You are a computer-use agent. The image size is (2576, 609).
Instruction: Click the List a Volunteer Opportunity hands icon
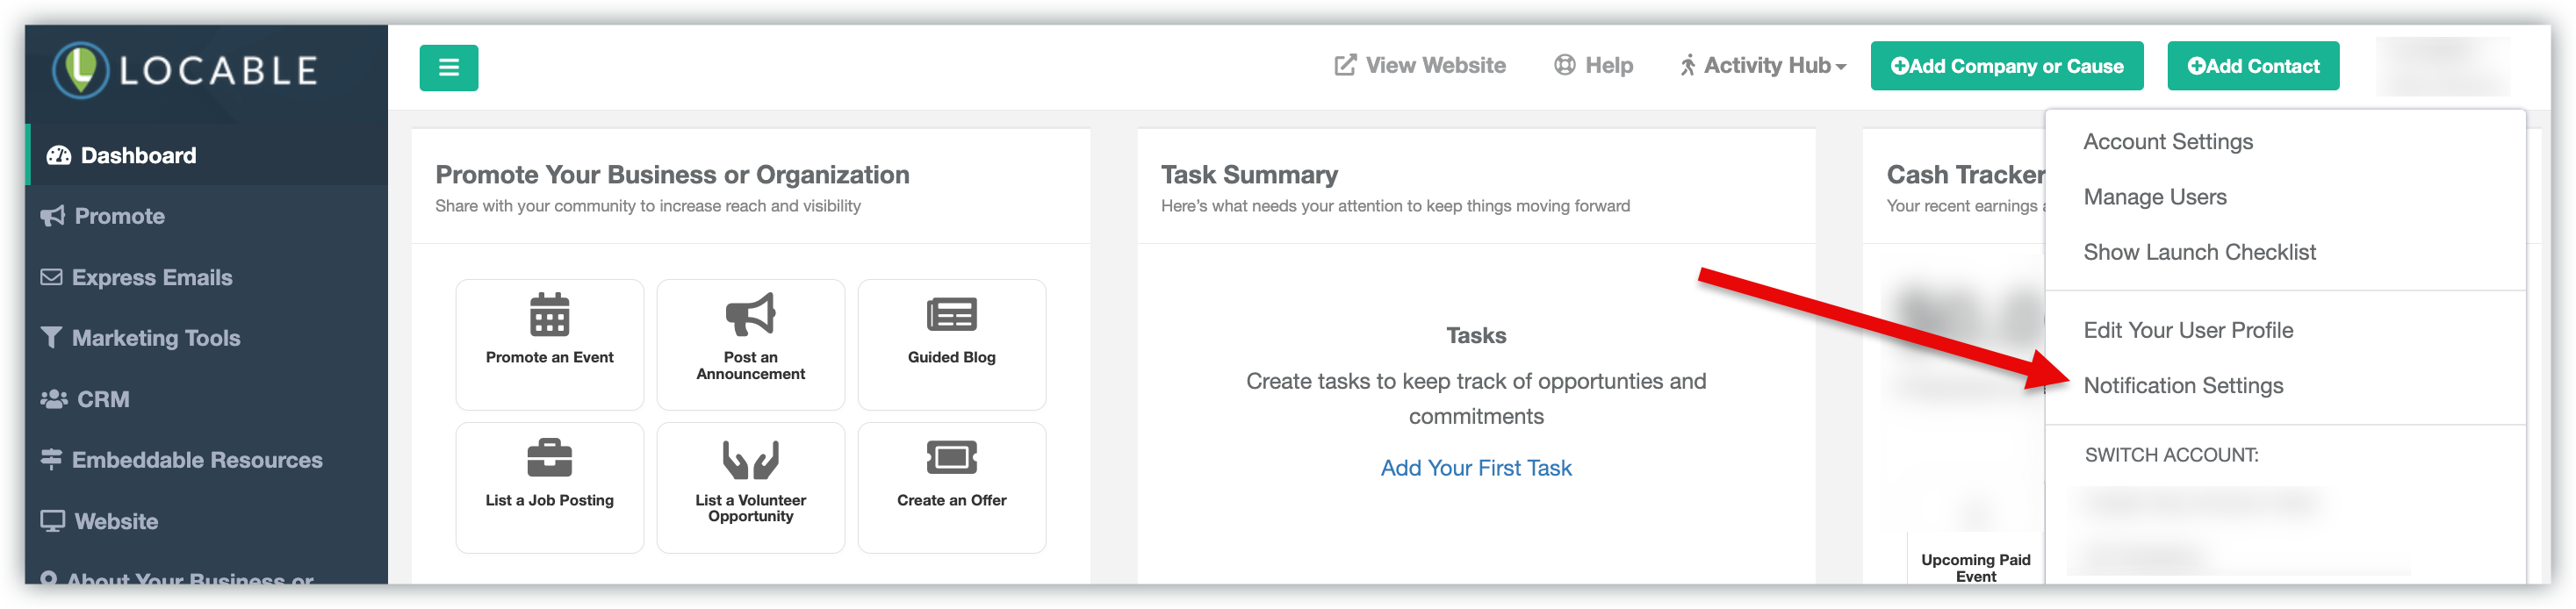[750, 459]
